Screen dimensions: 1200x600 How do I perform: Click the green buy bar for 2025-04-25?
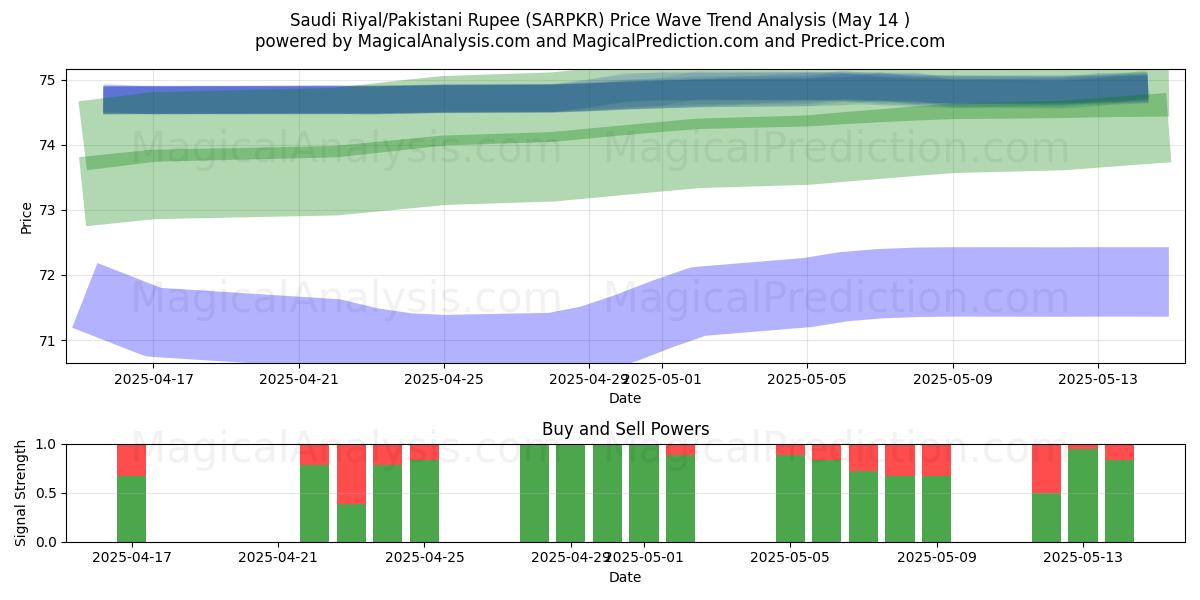425,501
